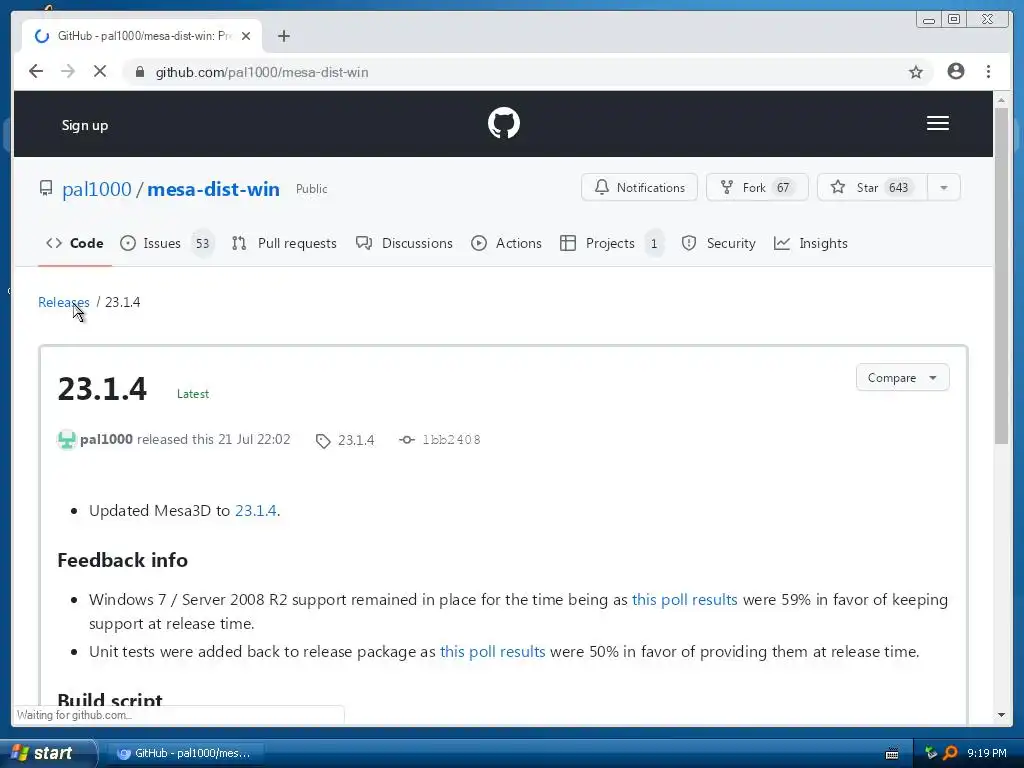The height and width of the screenshot is (768, 1024).
Task: Click the on-screen keyboard tray icon
Action: point(891,754)
